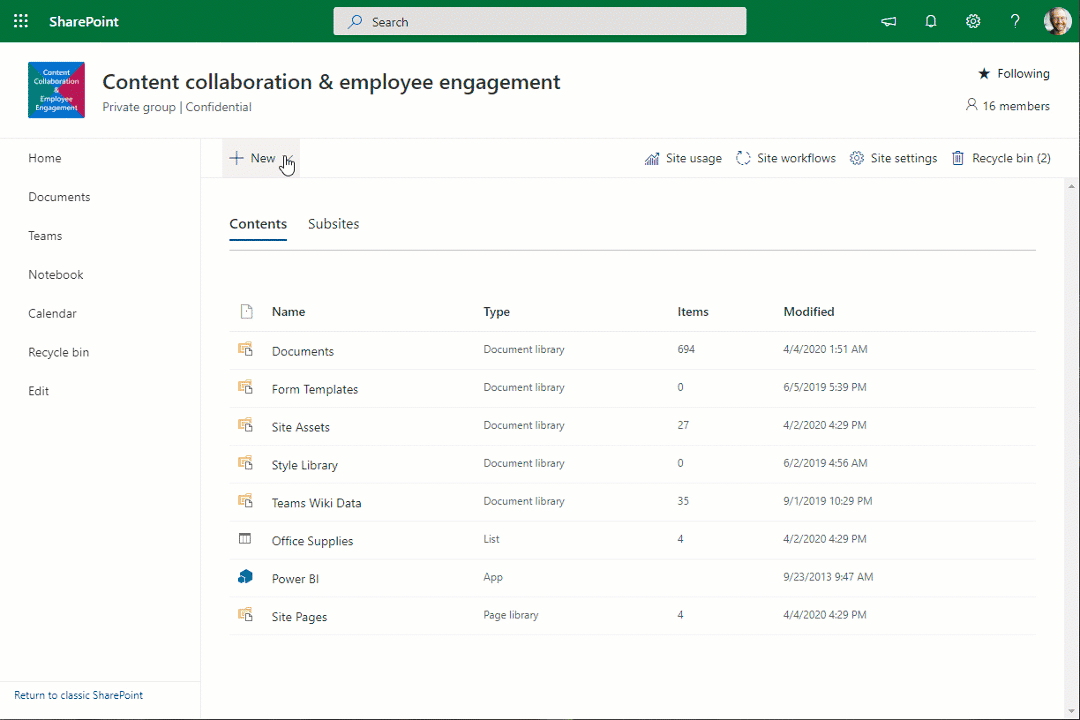Open the Help question mark icon
1080x720 pixels.
pyautogui.click(x=1014, y=21)
